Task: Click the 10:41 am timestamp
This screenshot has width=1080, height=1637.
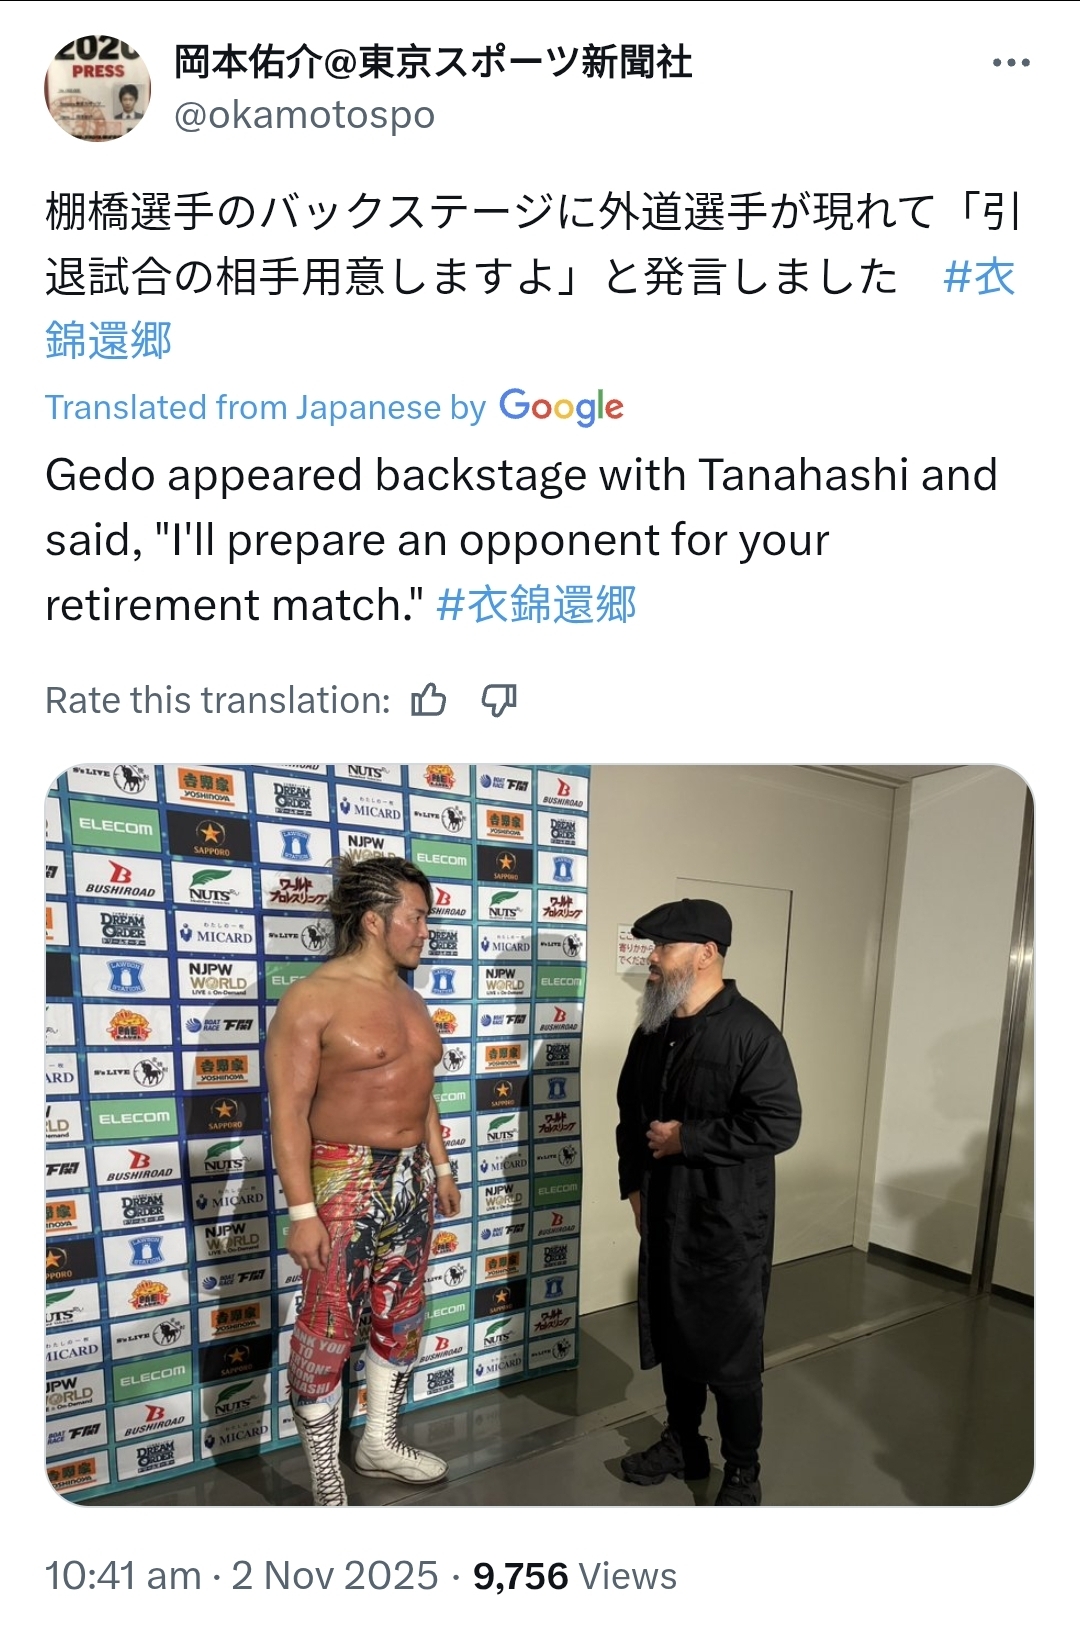Action: 123,1576
